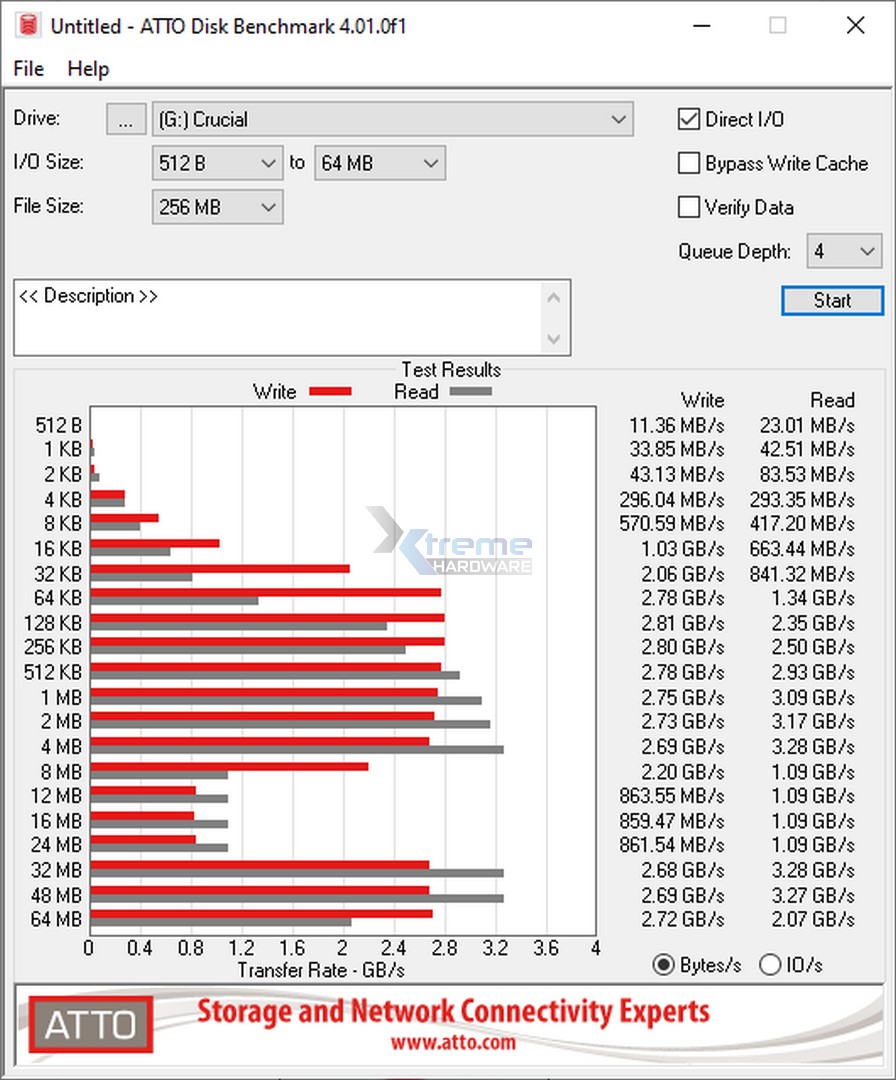Disable the Direct I/O checkbox

click(x=689, y=120)
